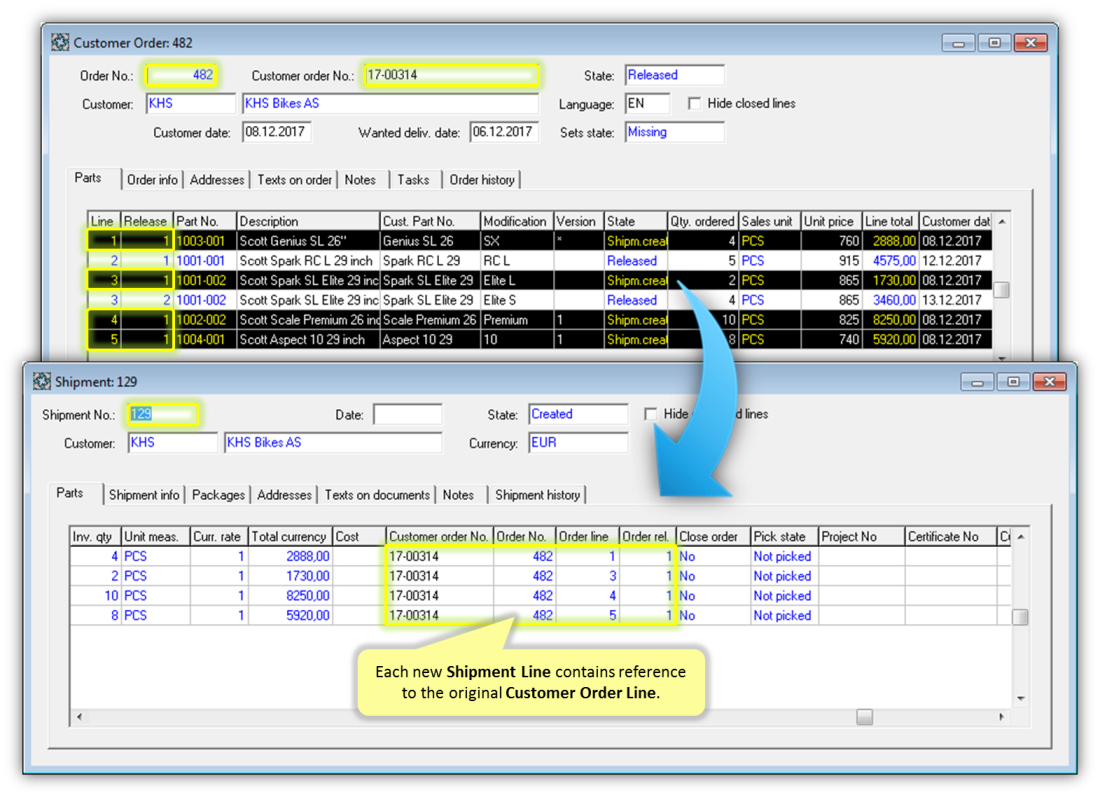Click the Customer Order window gear icon
This screenshot has width=1100, height=797.
(x=60, y=42)
